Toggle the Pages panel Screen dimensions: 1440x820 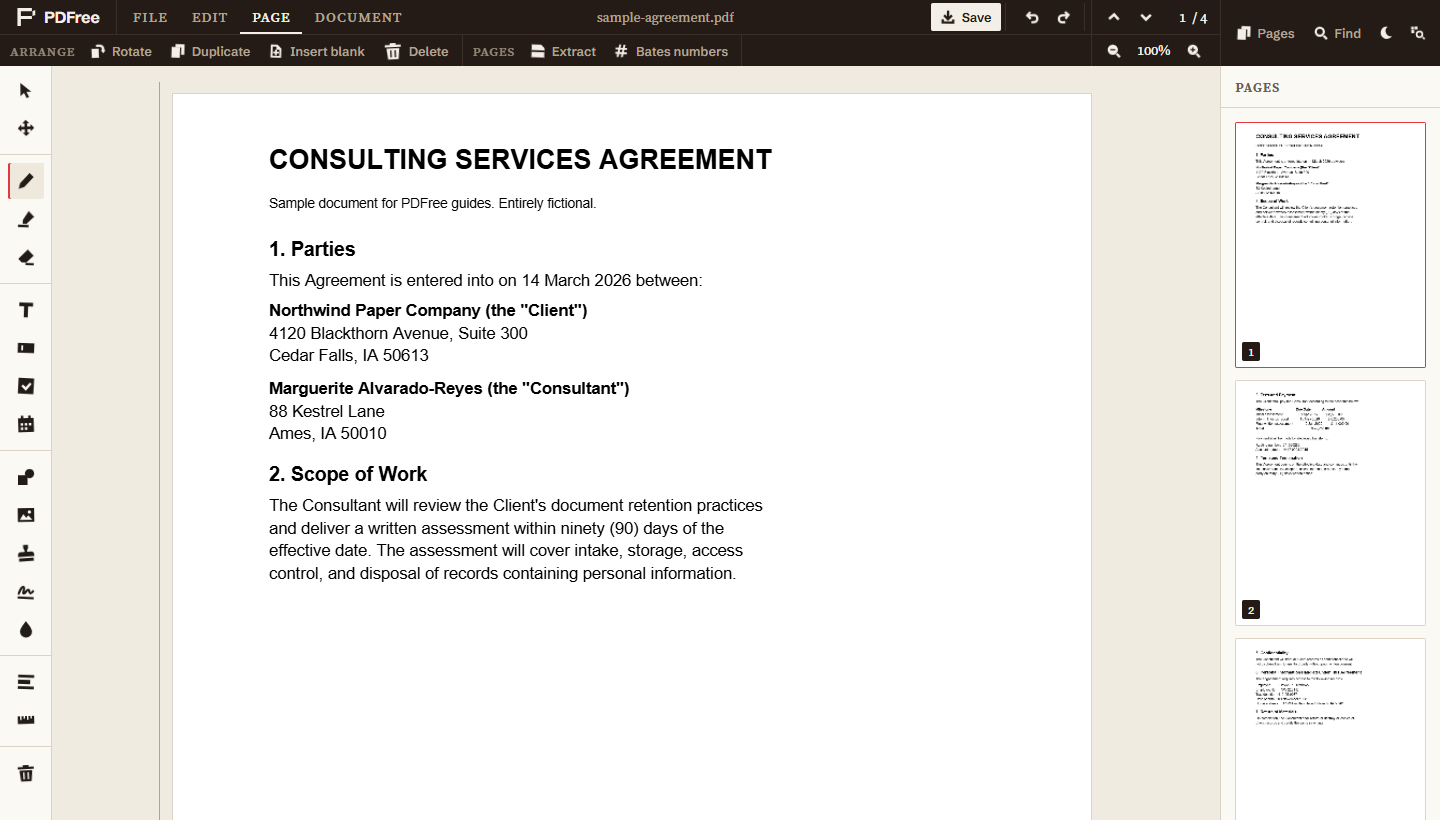(x=1266, y=33)
